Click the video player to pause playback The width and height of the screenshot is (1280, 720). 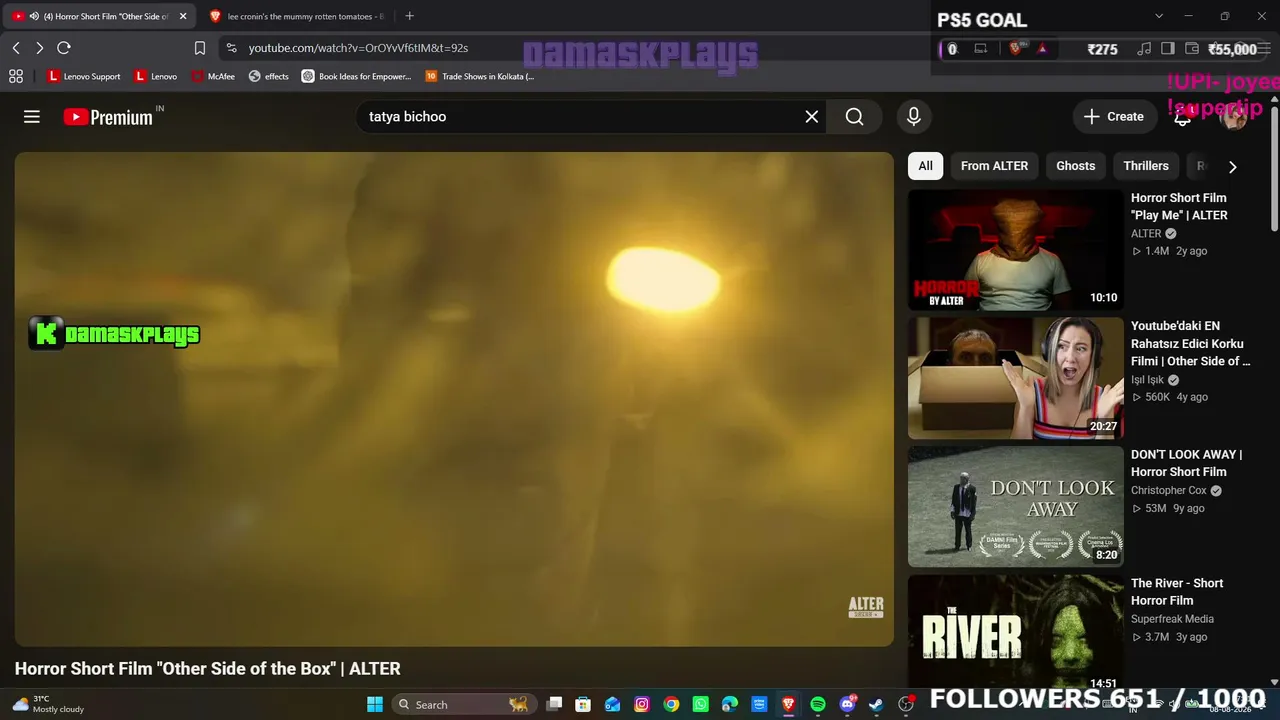click(x=454, y=399)
